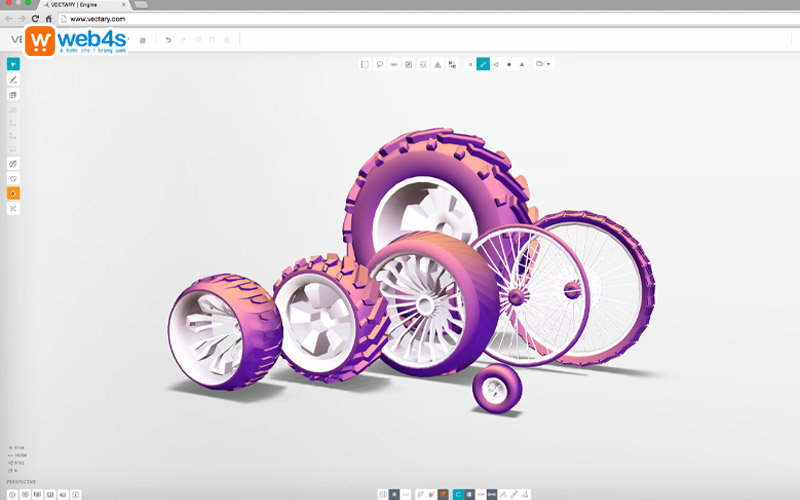Click the PERSPECTIVE view label
The width and height of the screenshot is (800, 500).
coord(21,482)
